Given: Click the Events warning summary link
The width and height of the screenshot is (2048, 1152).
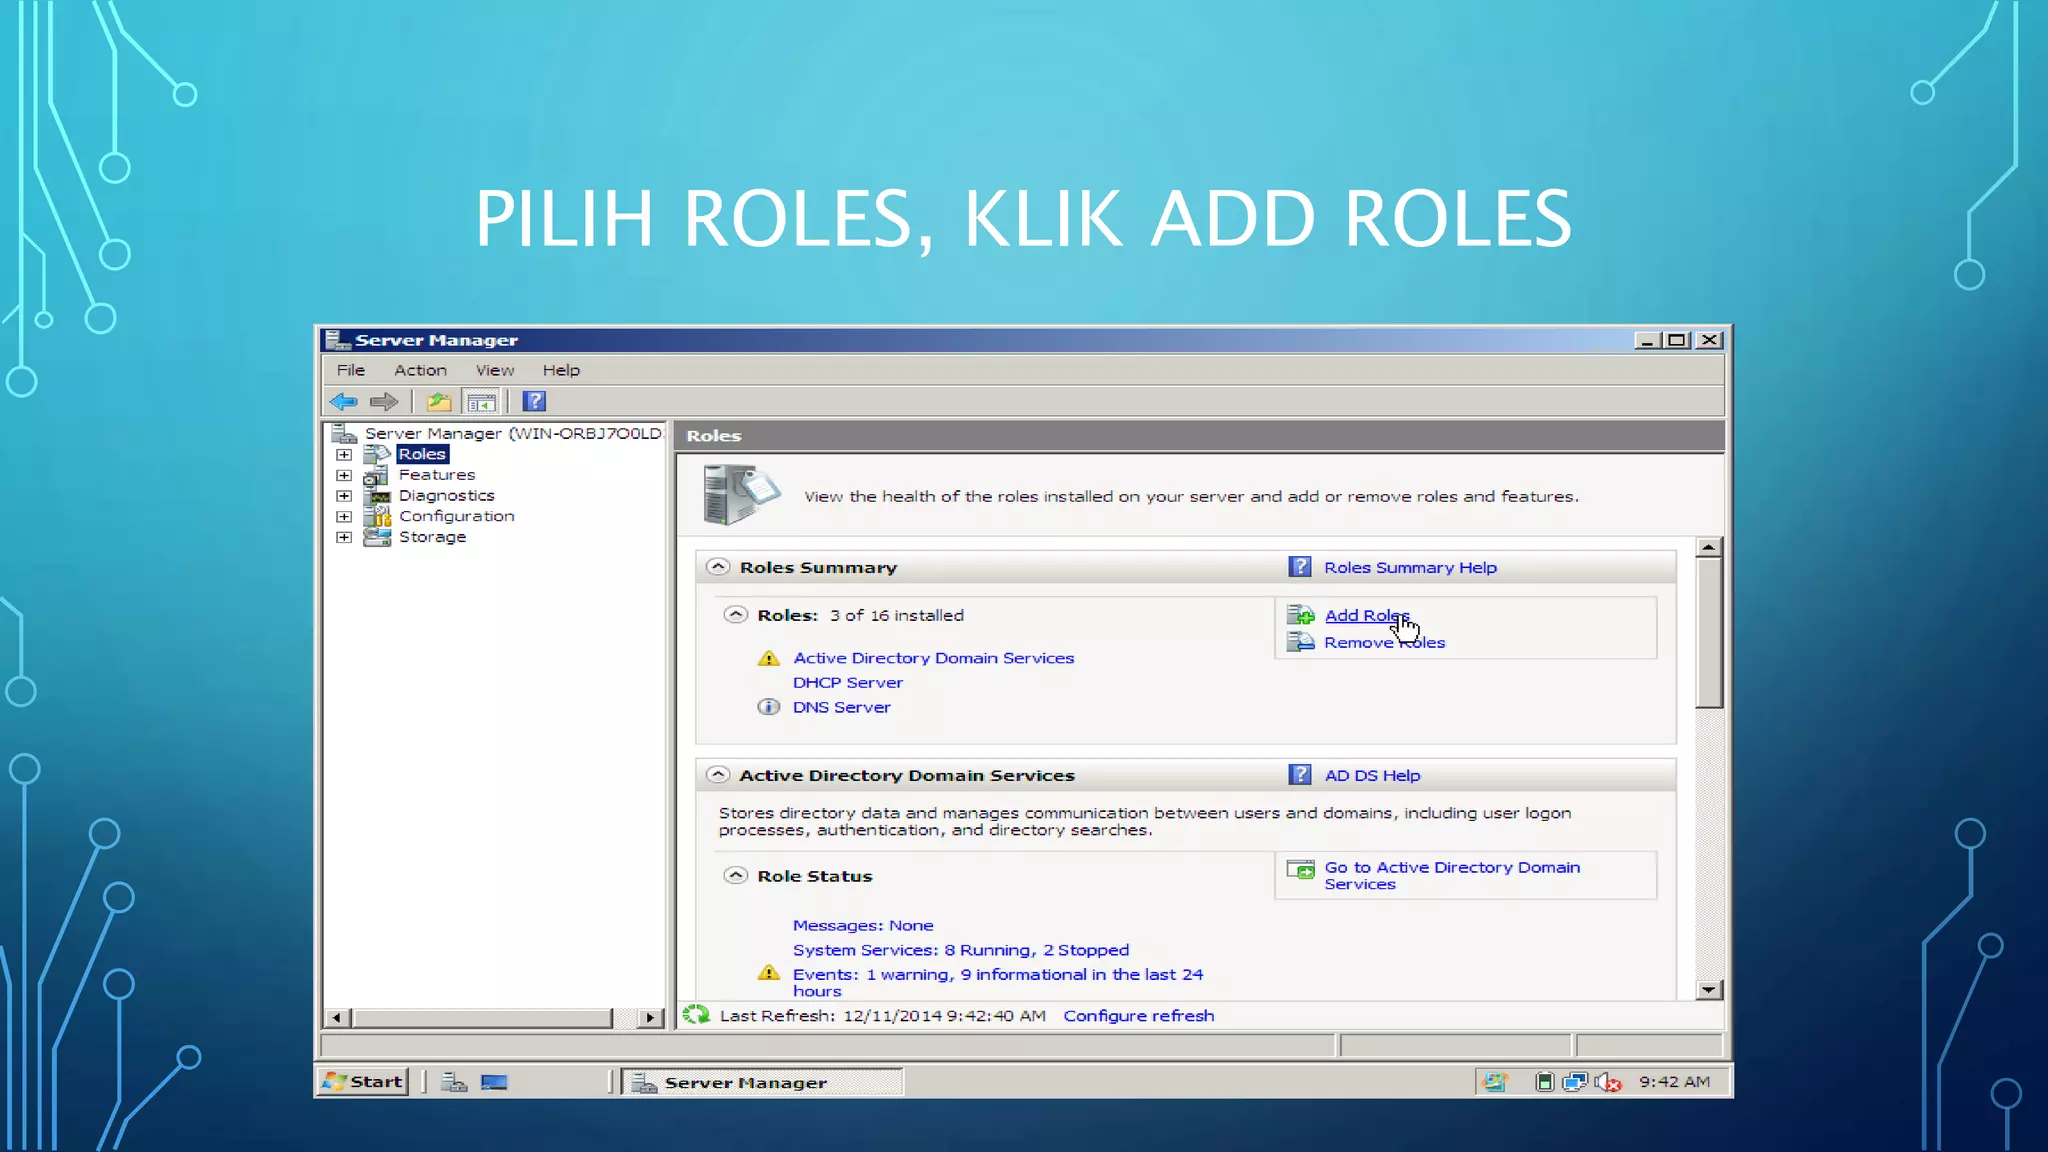Looking at the screenshot, I should click(998, 982).
